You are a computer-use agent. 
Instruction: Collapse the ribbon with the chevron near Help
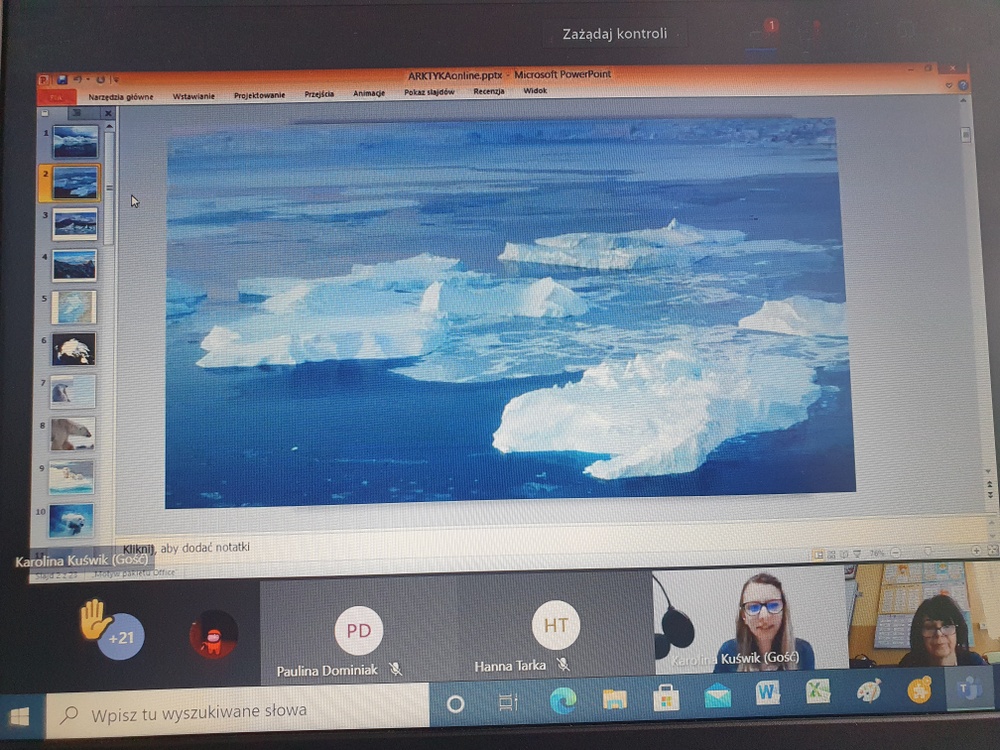click(x=949, y=85)
